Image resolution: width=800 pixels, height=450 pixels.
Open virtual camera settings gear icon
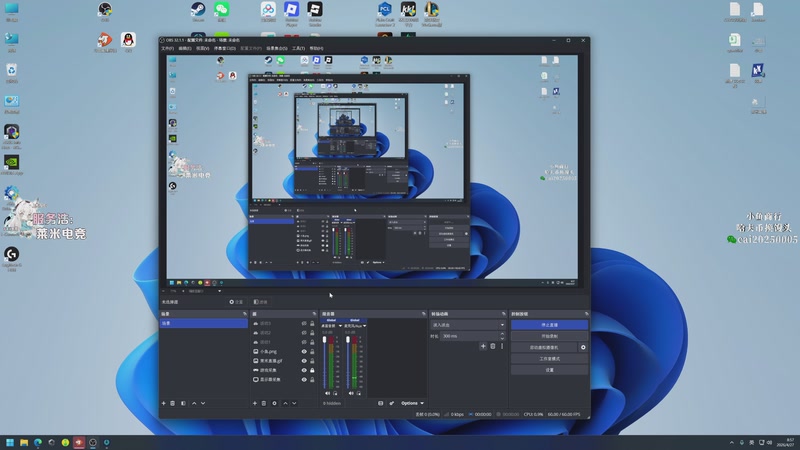pos(583,347)
